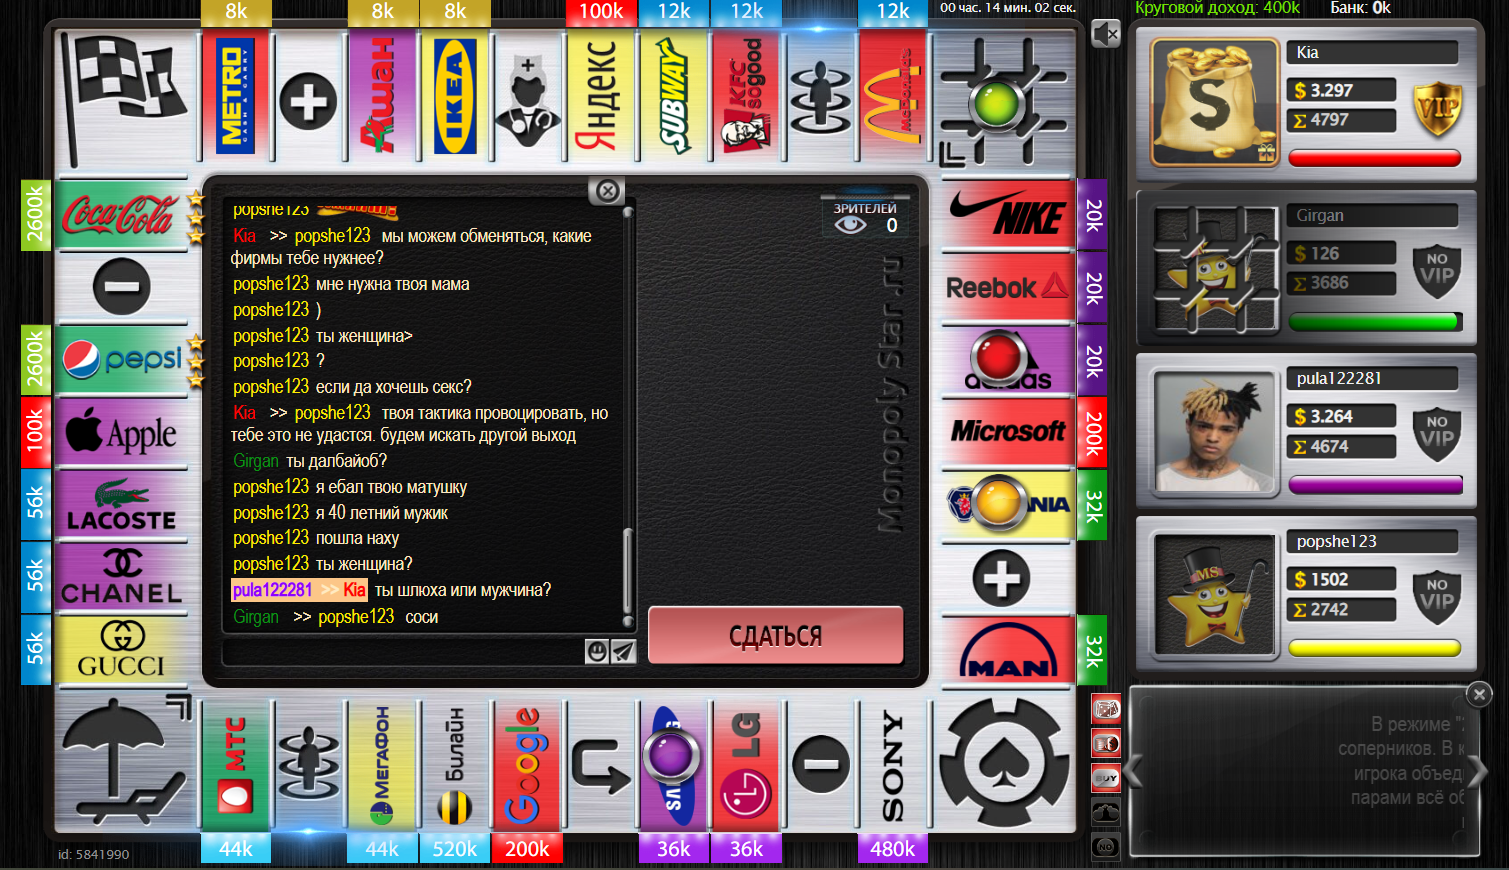Select the SONY company cell
Viewport: 1509px width, 870px height.
click(x=892, y=766)
